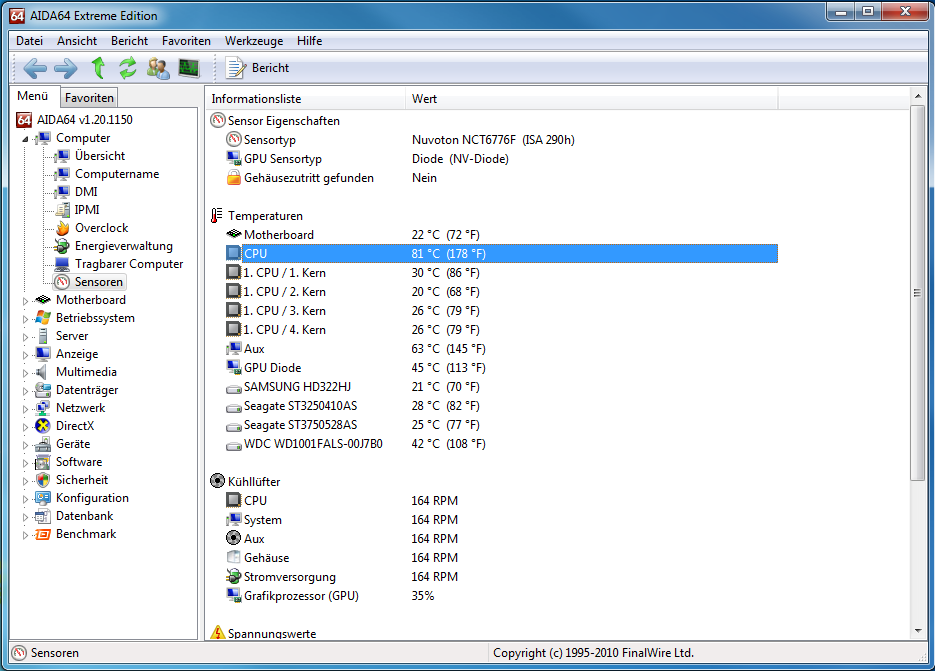Click the Overclock flame icon
This screenshot has width=935, height=671.
click(x=62, y=228)
